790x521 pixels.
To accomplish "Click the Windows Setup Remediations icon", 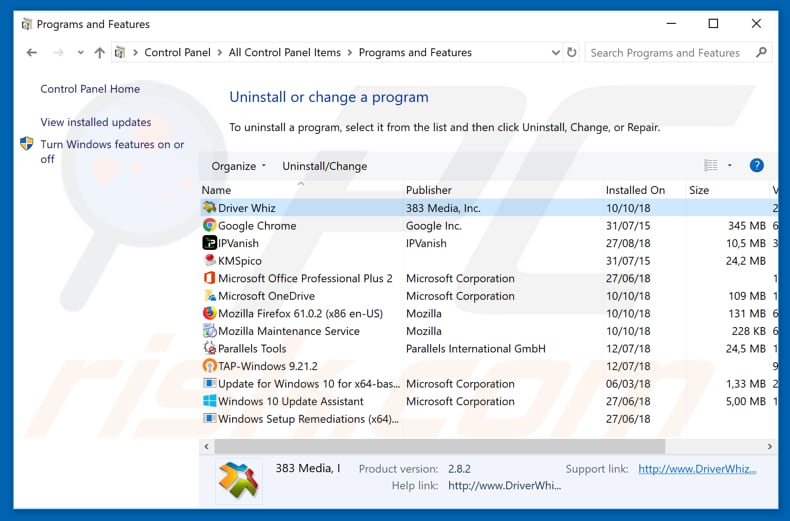I will [x=209, y=418].
